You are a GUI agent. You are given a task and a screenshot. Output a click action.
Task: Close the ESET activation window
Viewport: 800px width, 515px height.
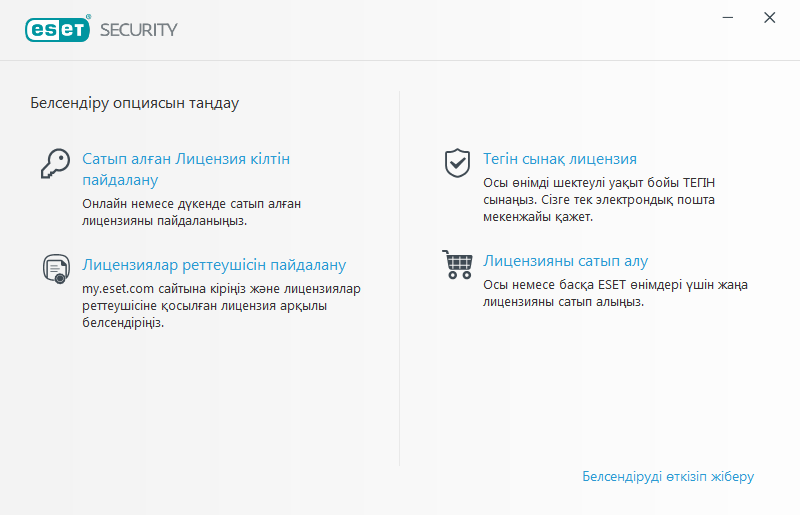[769, 17]
